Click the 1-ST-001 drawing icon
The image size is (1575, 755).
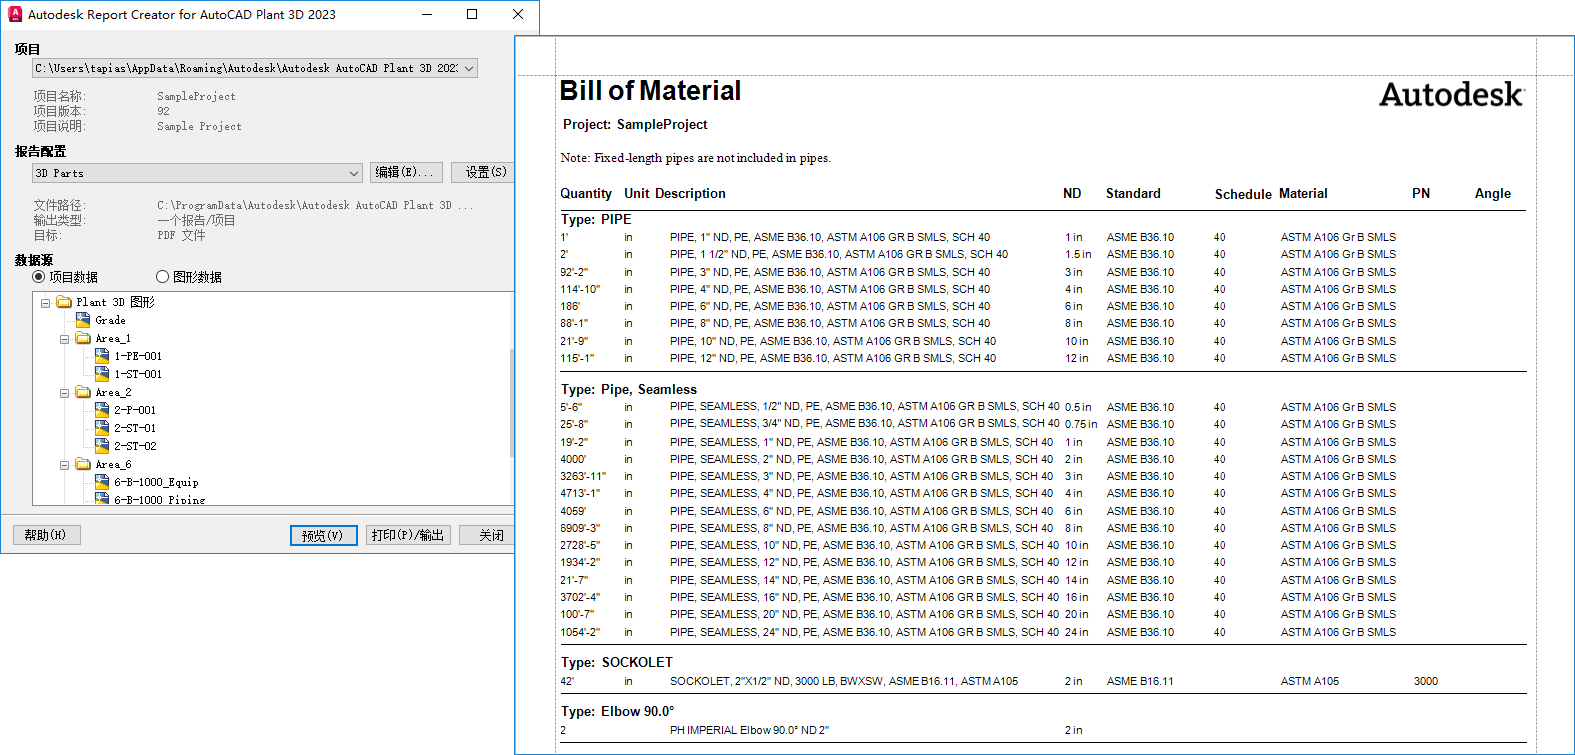(102, 374)
